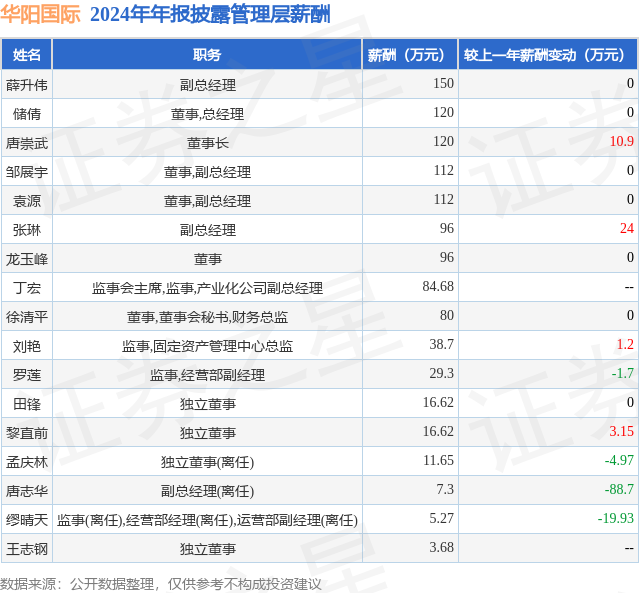Click the red salary change 10.9
Viewport: 639px width, 593px height.
621,141
